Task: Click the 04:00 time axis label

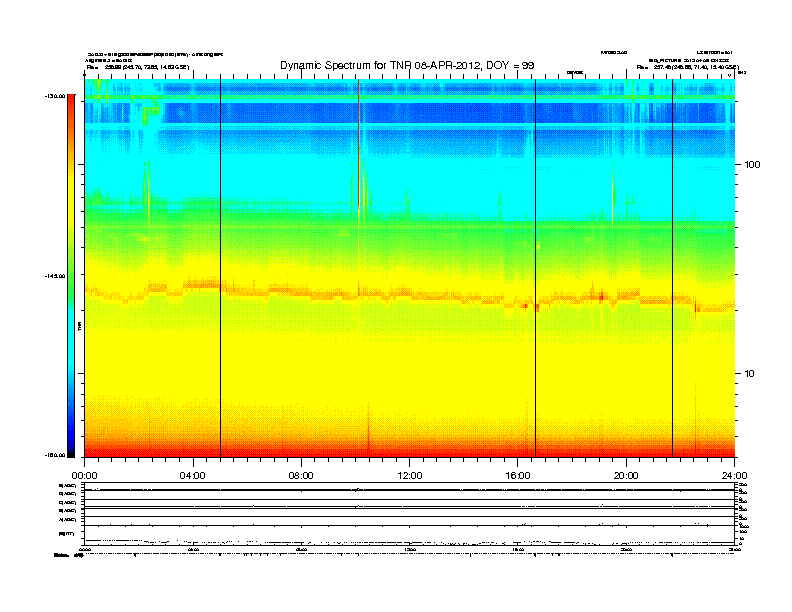Action: point(192,475)
